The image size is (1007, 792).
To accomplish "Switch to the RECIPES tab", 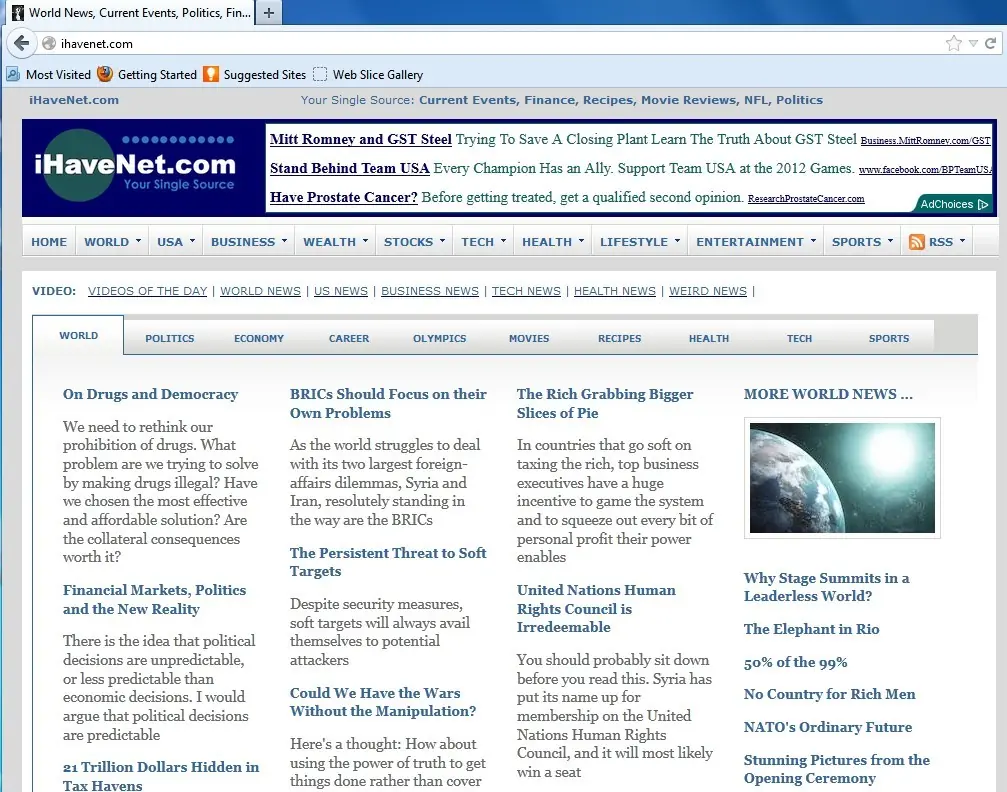I will coord(619,338).
